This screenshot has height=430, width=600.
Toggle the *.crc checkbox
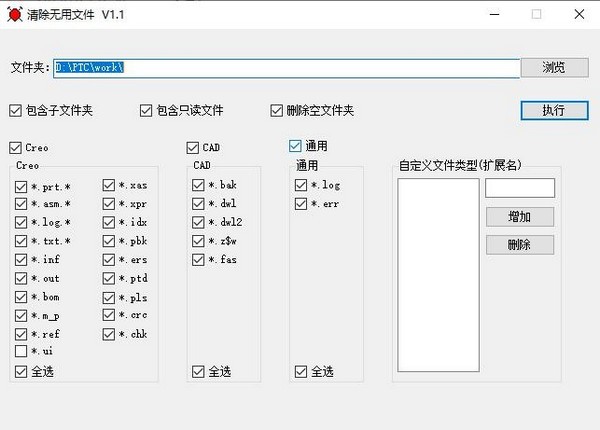pyautogui.click(x=109, y=315)
